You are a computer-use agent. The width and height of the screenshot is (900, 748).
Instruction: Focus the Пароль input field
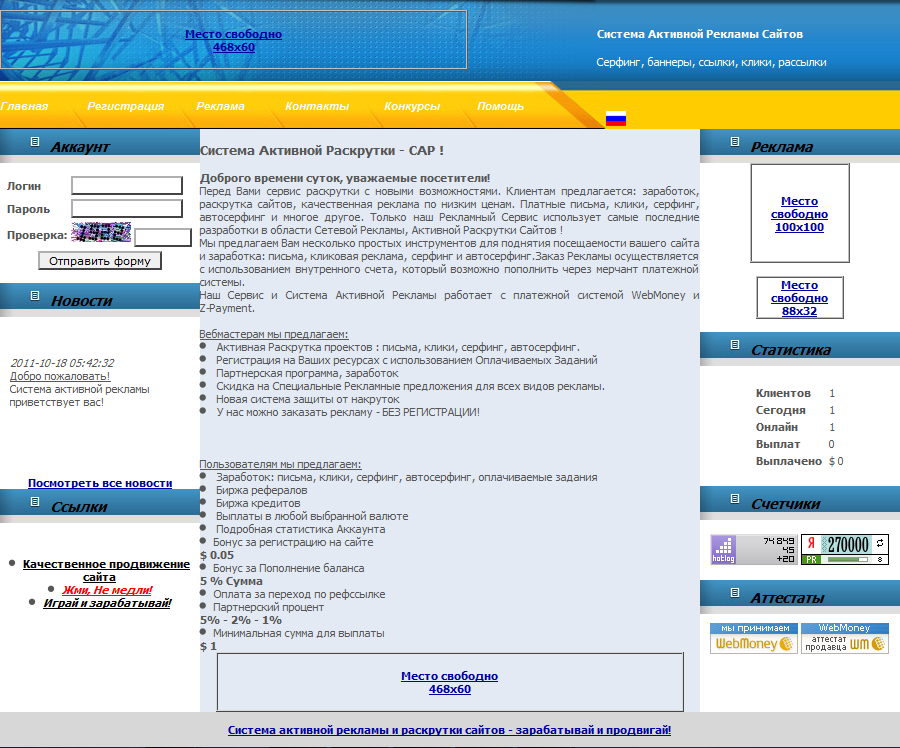coord(127,208)
